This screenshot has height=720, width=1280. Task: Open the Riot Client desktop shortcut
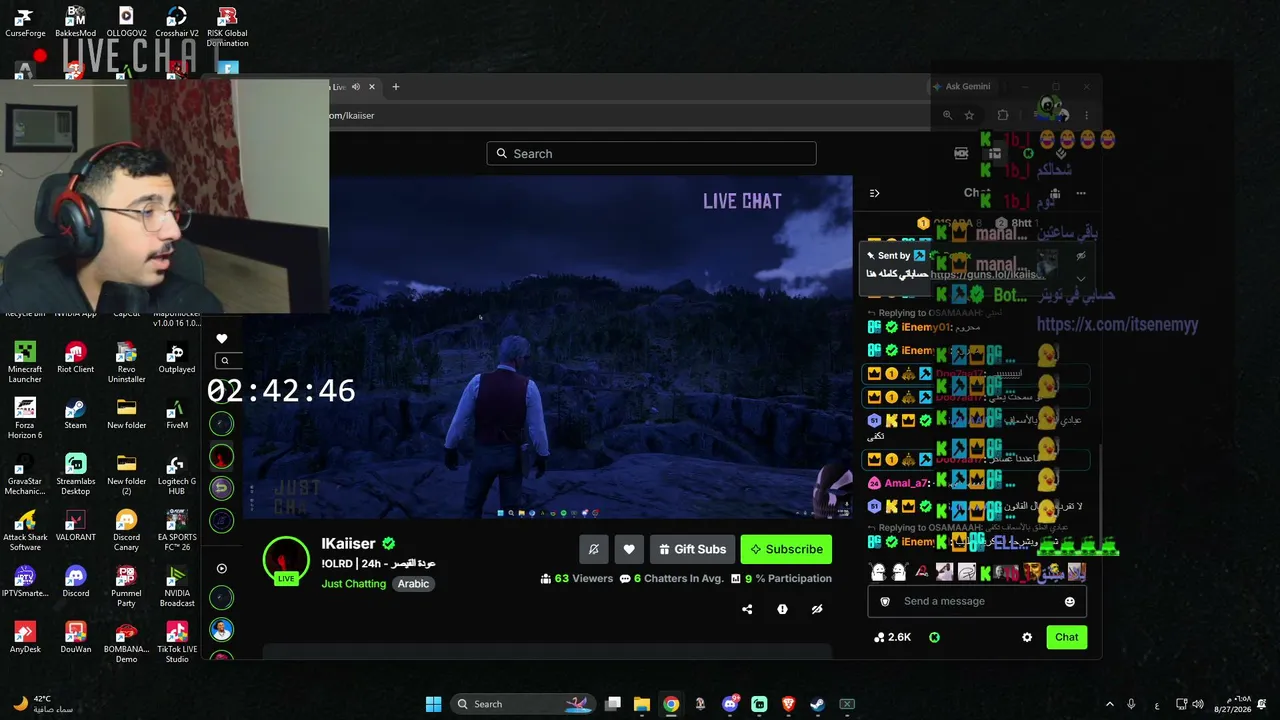(x=75, y=357)
